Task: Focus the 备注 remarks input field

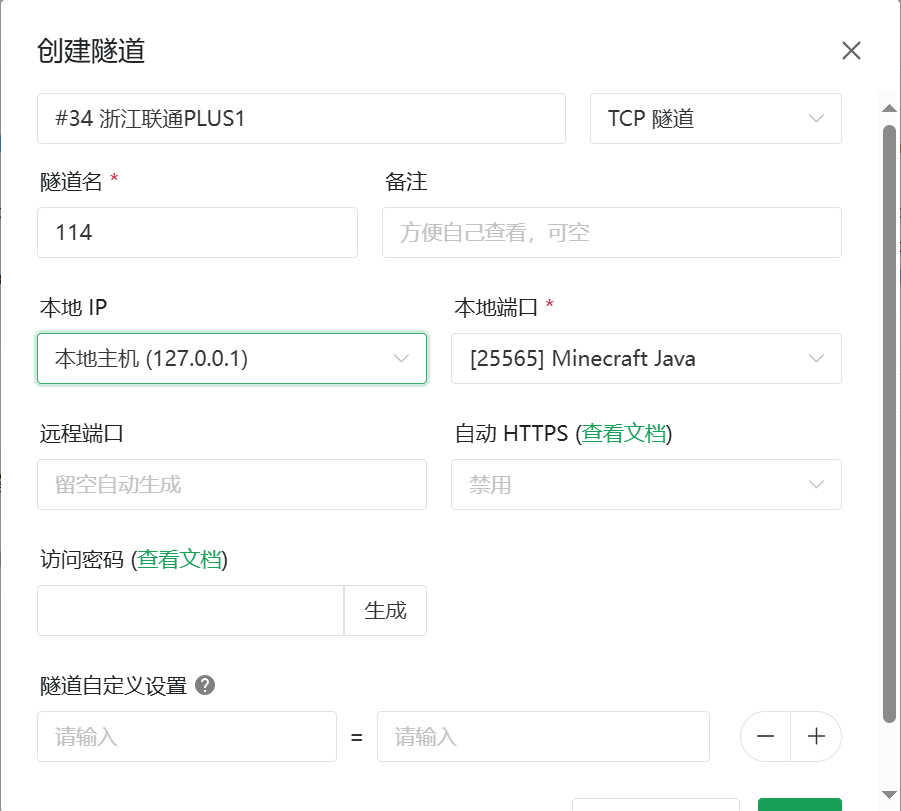Action: click(611, 232)
